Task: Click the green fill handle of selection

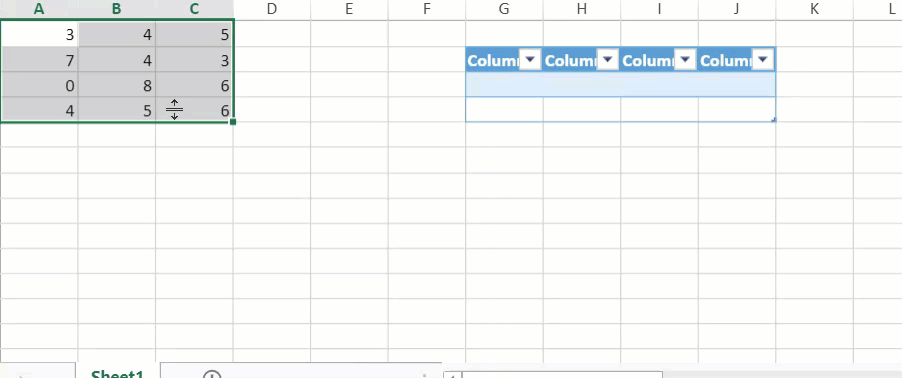Action: (232, 121)
